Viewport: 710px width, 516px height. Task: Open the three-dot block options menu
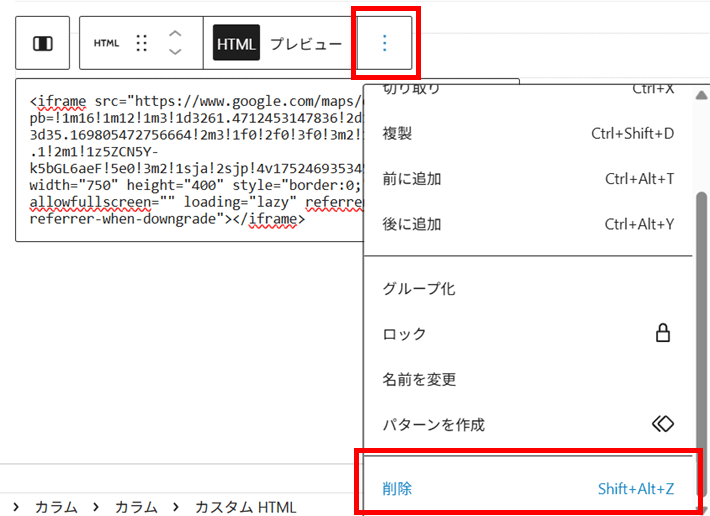click(385, 44)
